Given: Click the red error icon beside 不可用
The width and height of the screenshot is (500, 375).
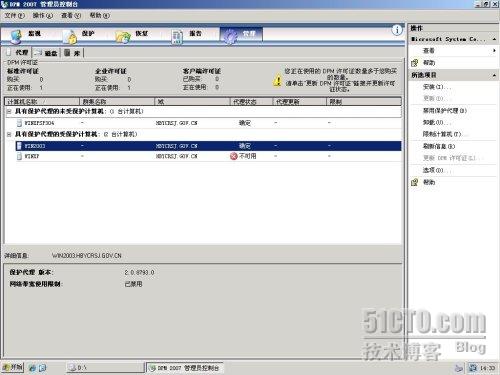Looking at the screenshot, I should [234, 156].
